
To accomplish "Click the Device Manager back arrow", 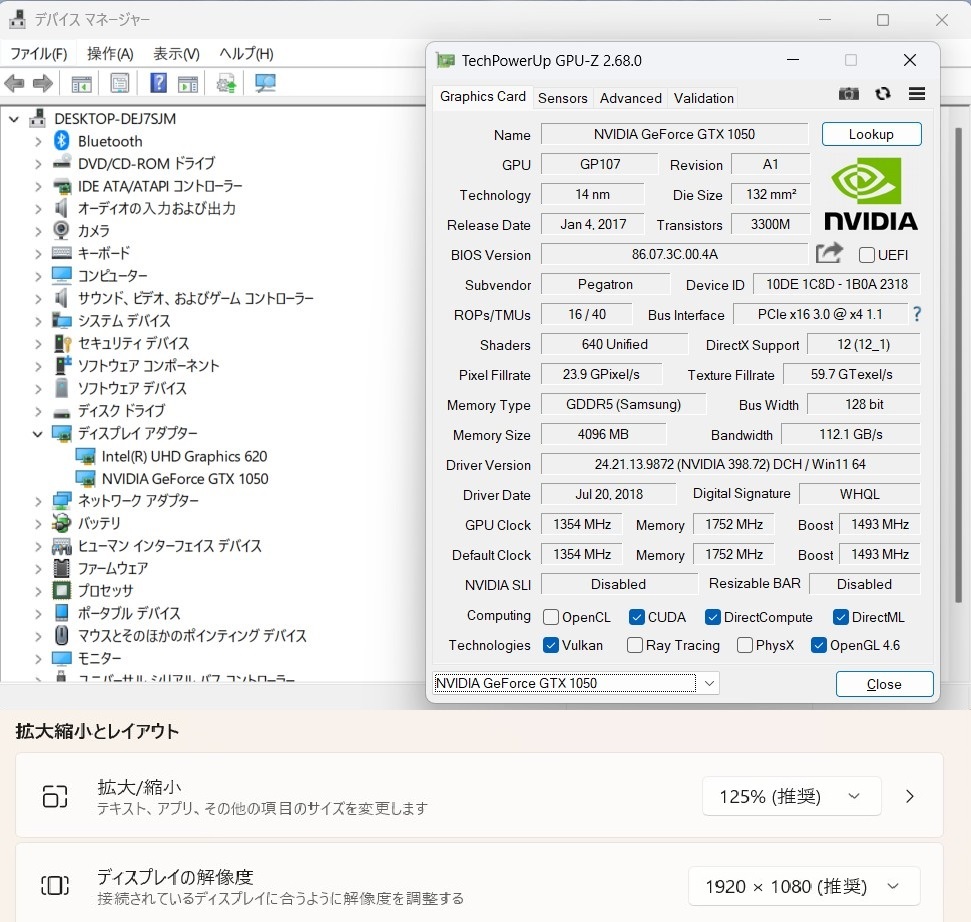I will [x=15, y=84].
